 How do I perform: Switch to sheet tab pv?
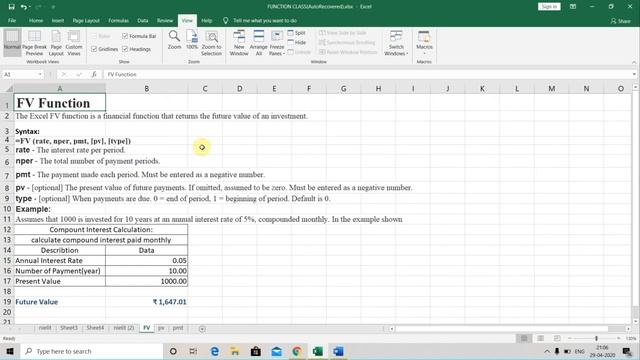[161, 328]
